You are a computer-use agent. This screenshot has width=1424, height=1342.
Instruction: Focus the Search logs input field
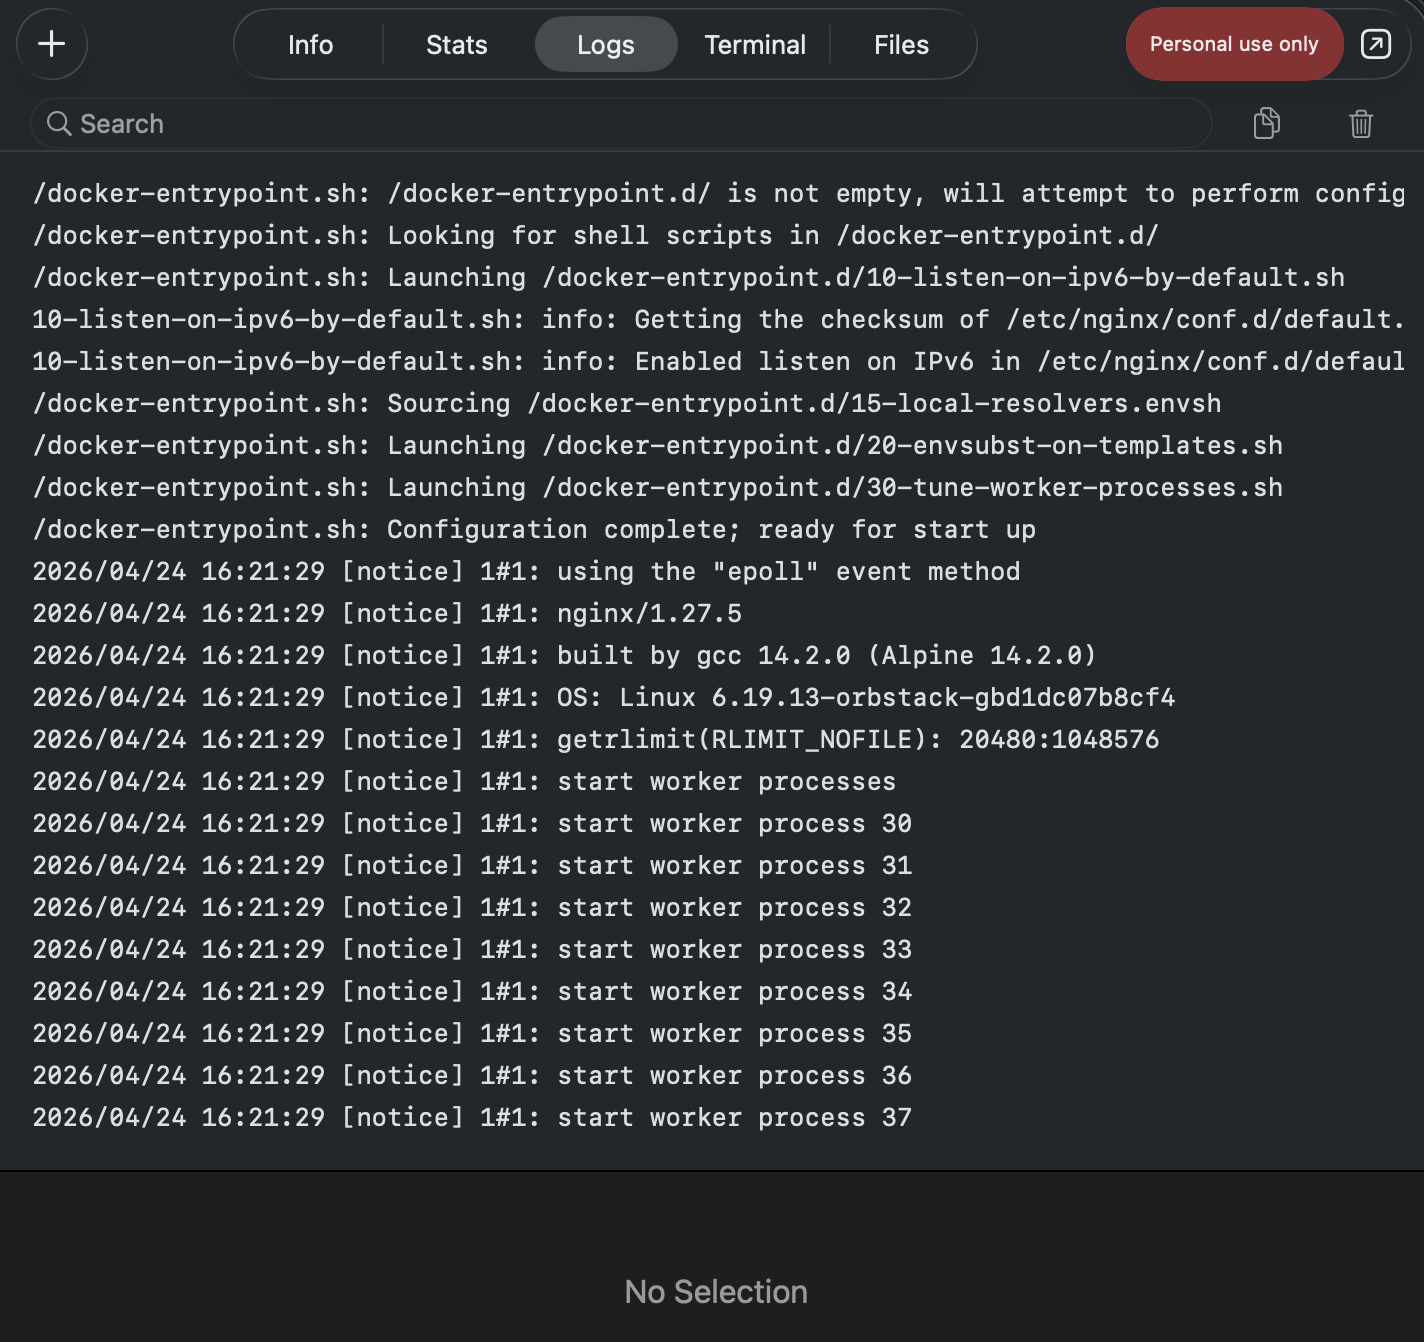620,123
